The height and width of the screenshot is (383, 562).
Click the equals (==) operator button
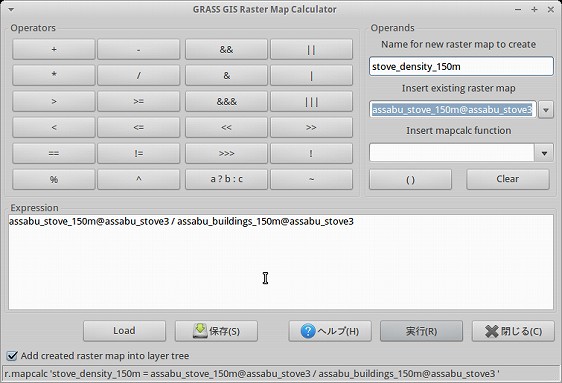tap(54, 153)
